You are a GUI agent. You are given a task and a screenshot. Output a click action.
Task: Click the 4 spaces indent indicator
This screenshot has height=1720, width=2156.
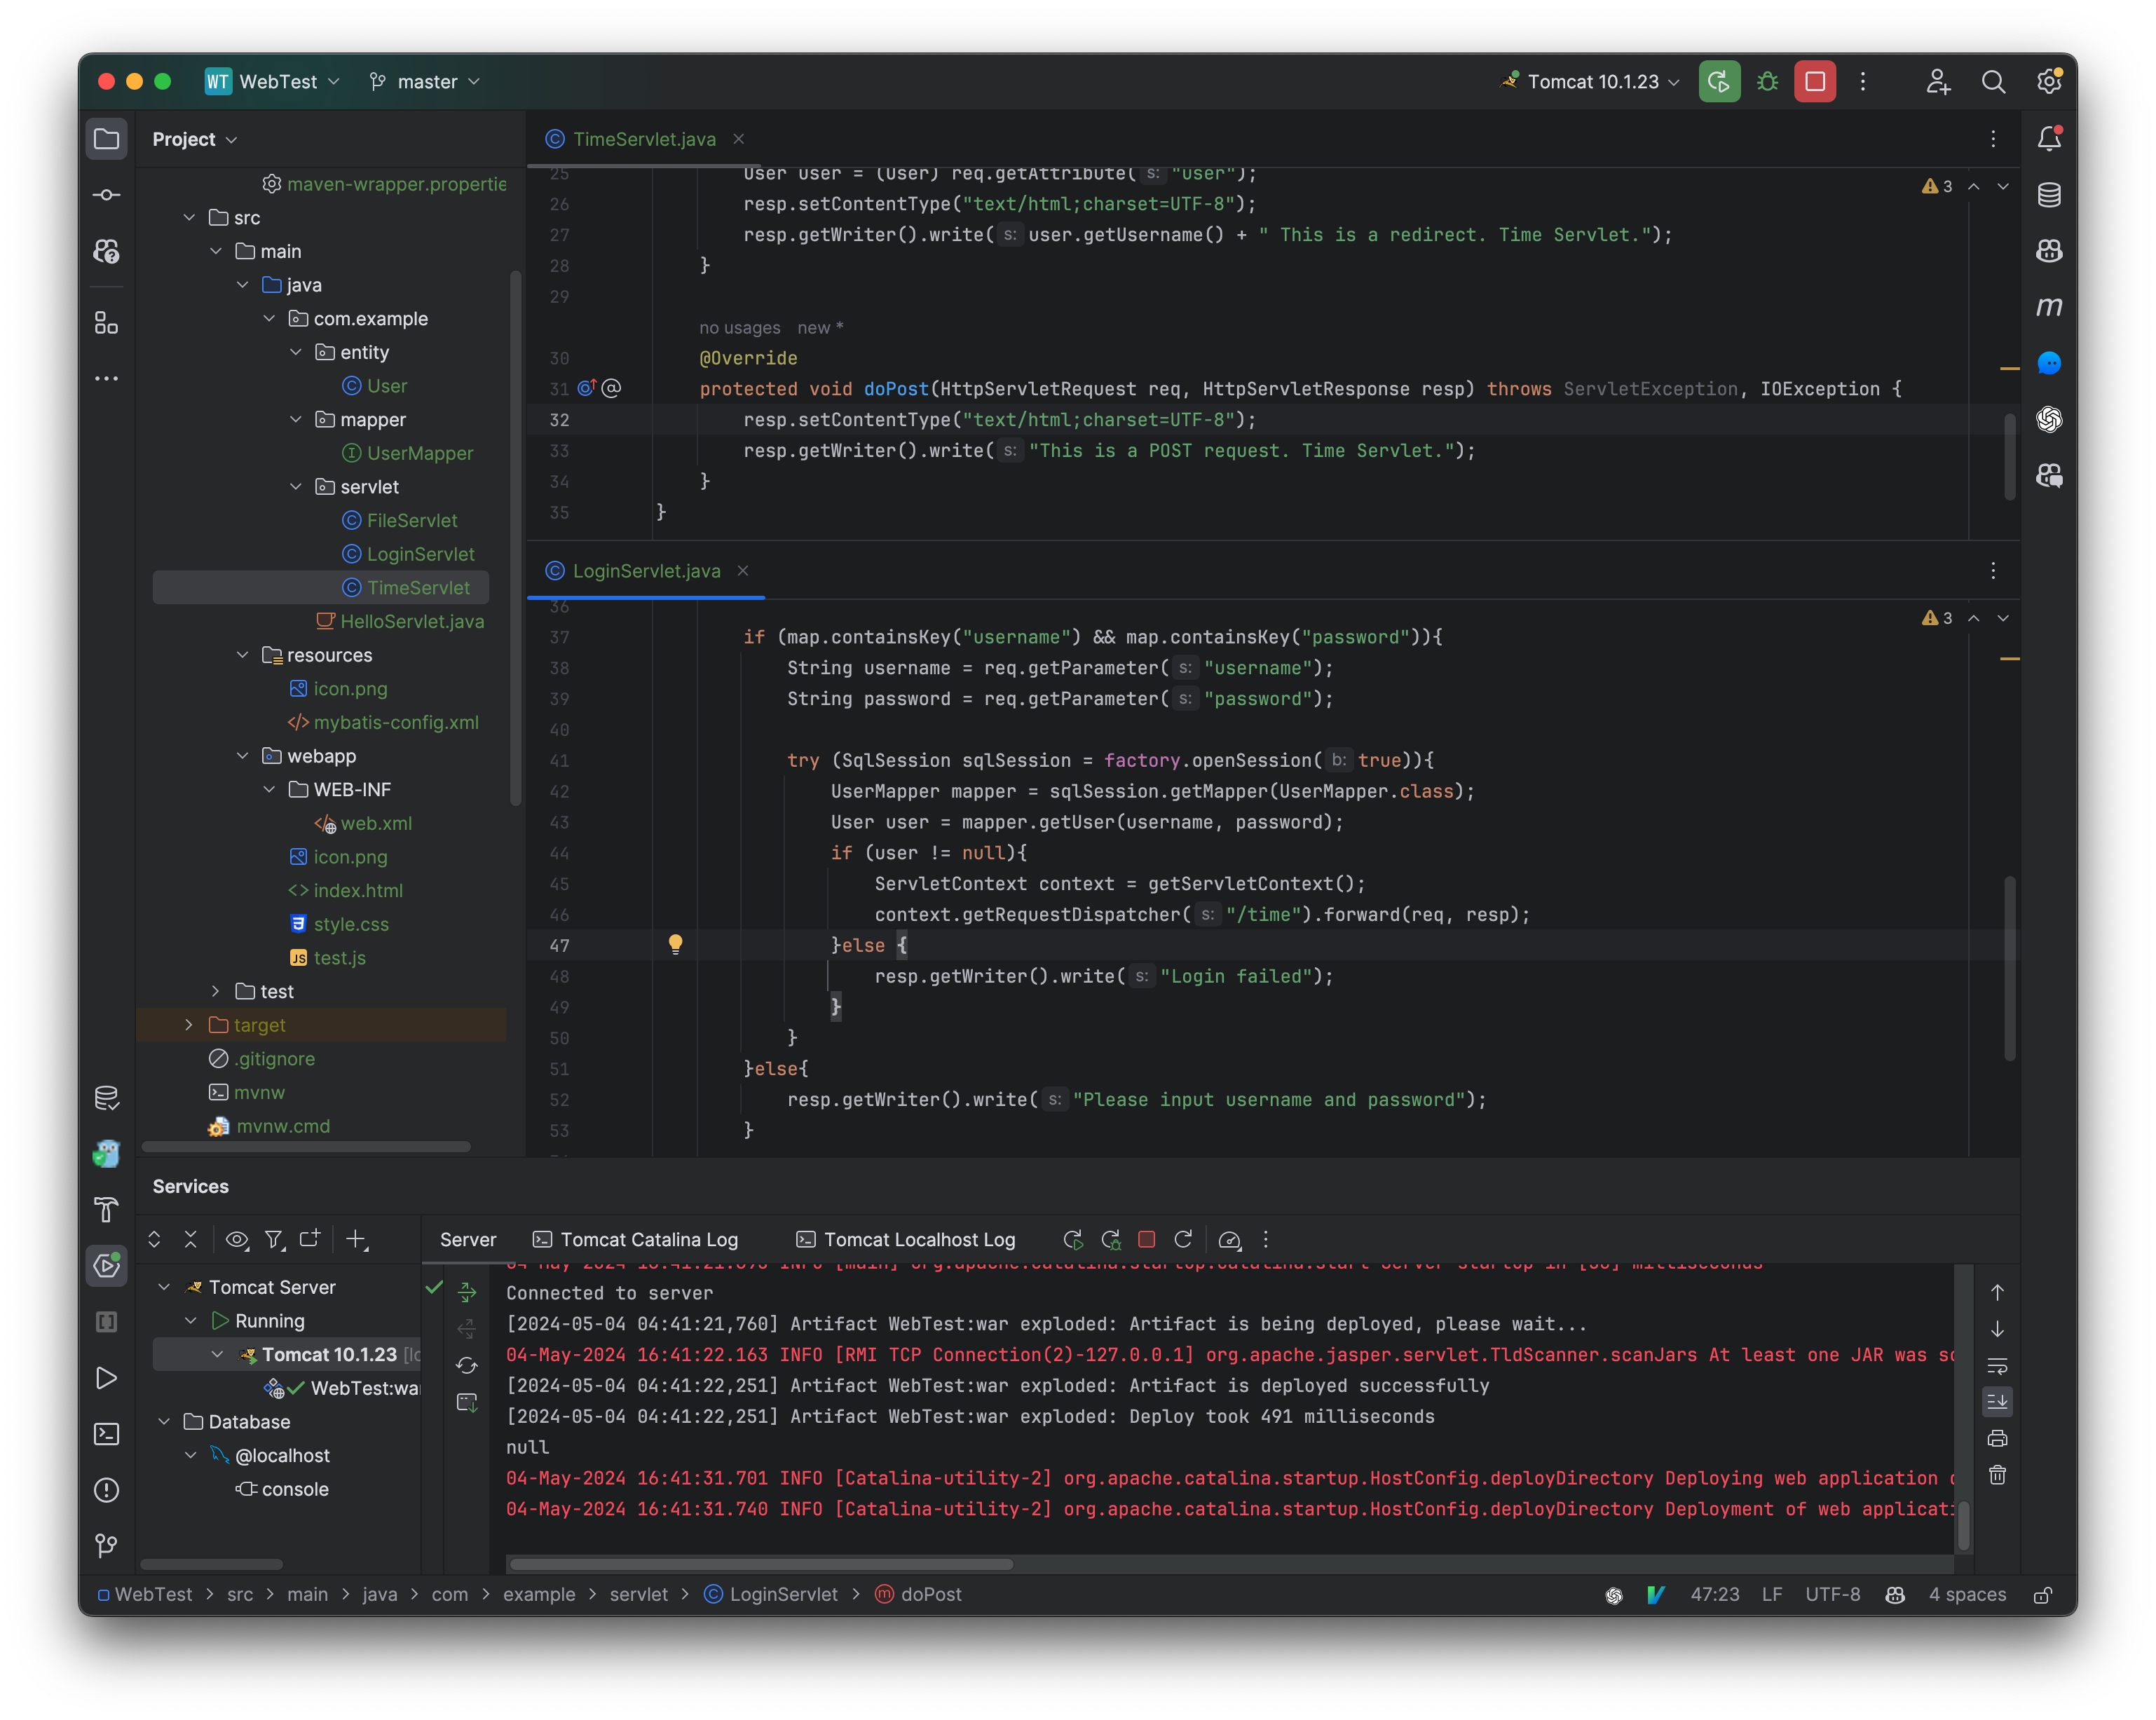1967,1594
